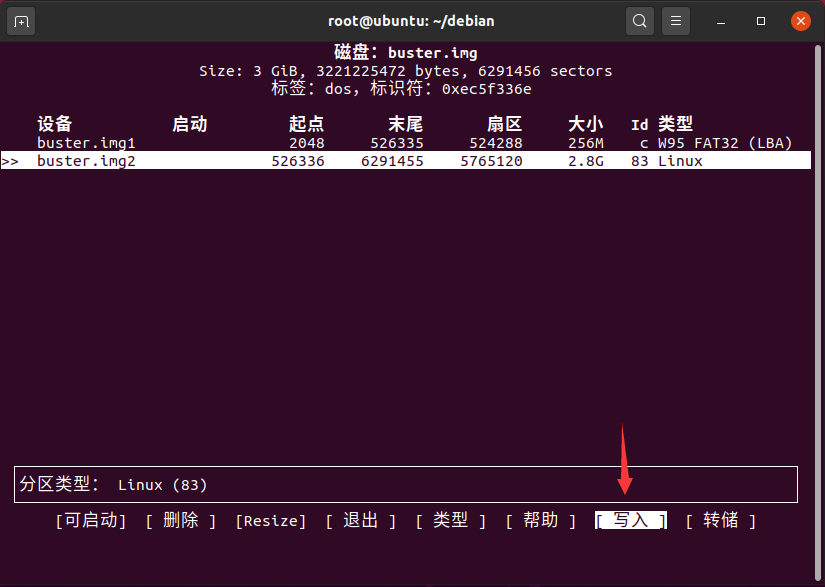This screenshot has width=825, height=587.
Task: Click the 分区类型 Linux (83) info box
Action: pos(405,485)
